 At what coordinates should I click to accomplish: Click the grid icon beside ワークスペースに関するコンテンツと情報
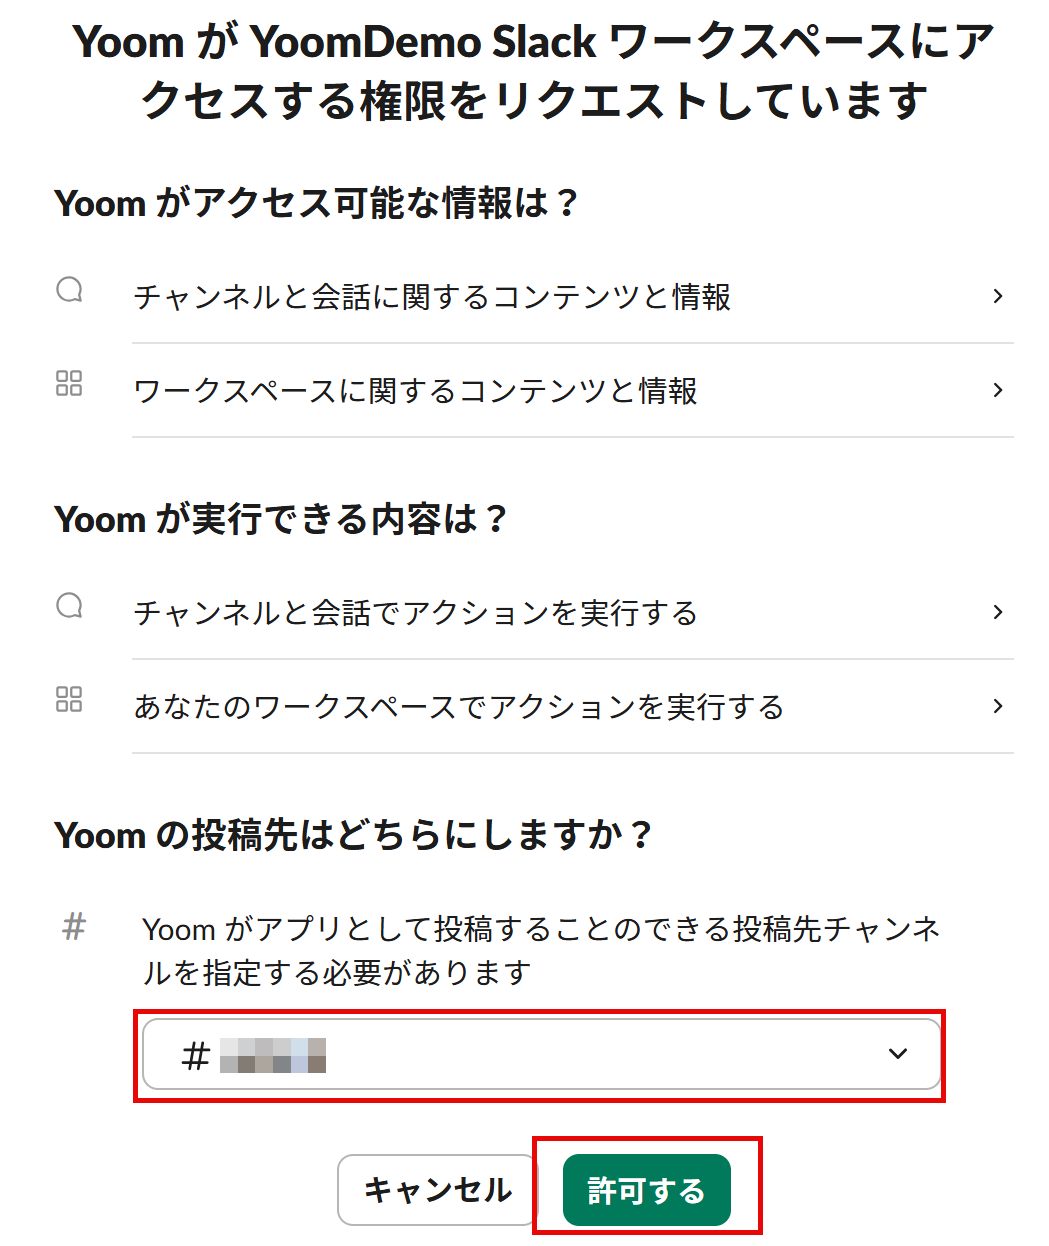click(69, 383)
